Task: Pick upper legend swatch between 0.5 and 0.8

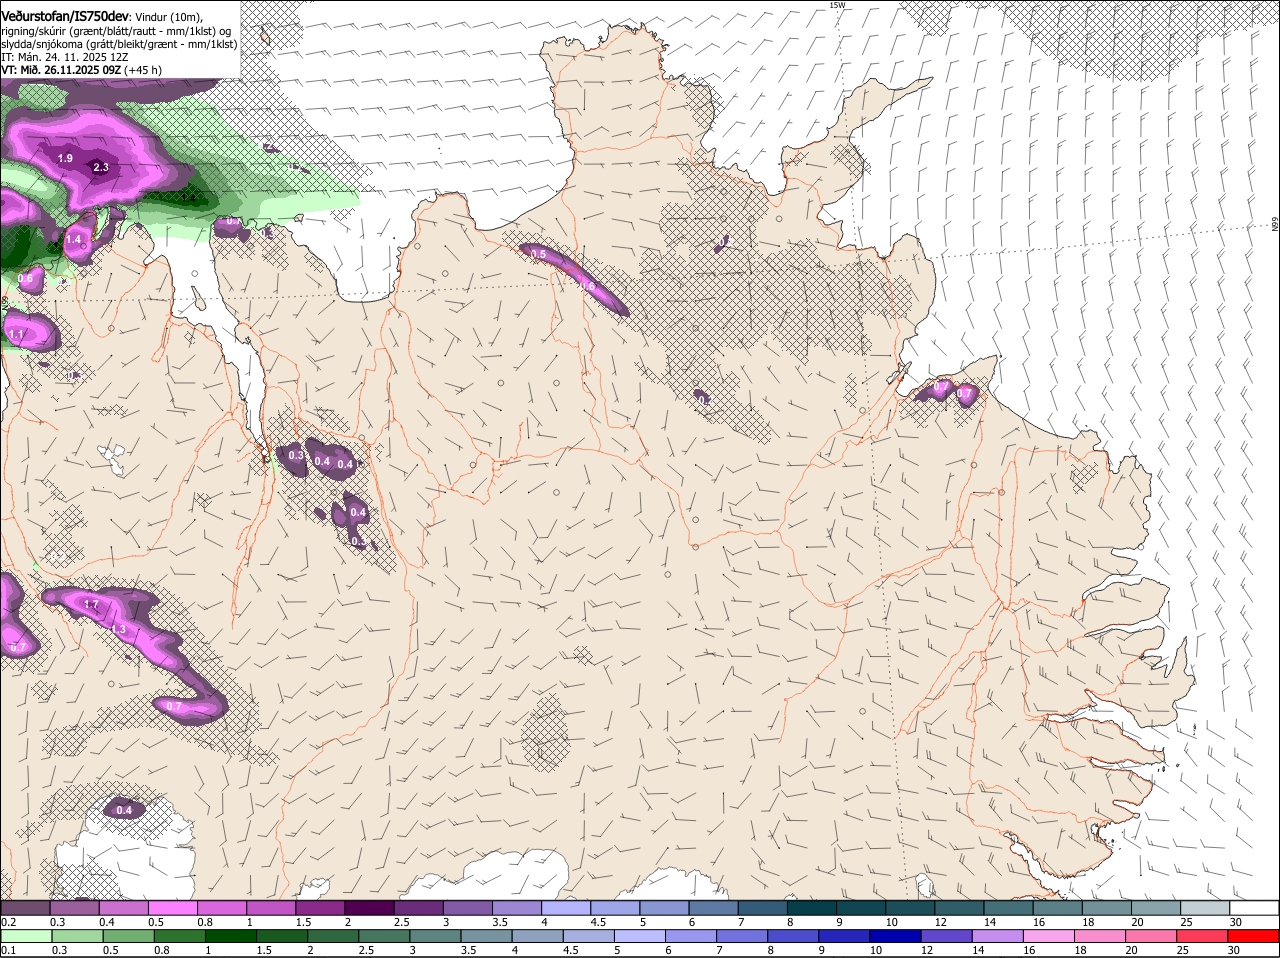Action: pos(172,908)
